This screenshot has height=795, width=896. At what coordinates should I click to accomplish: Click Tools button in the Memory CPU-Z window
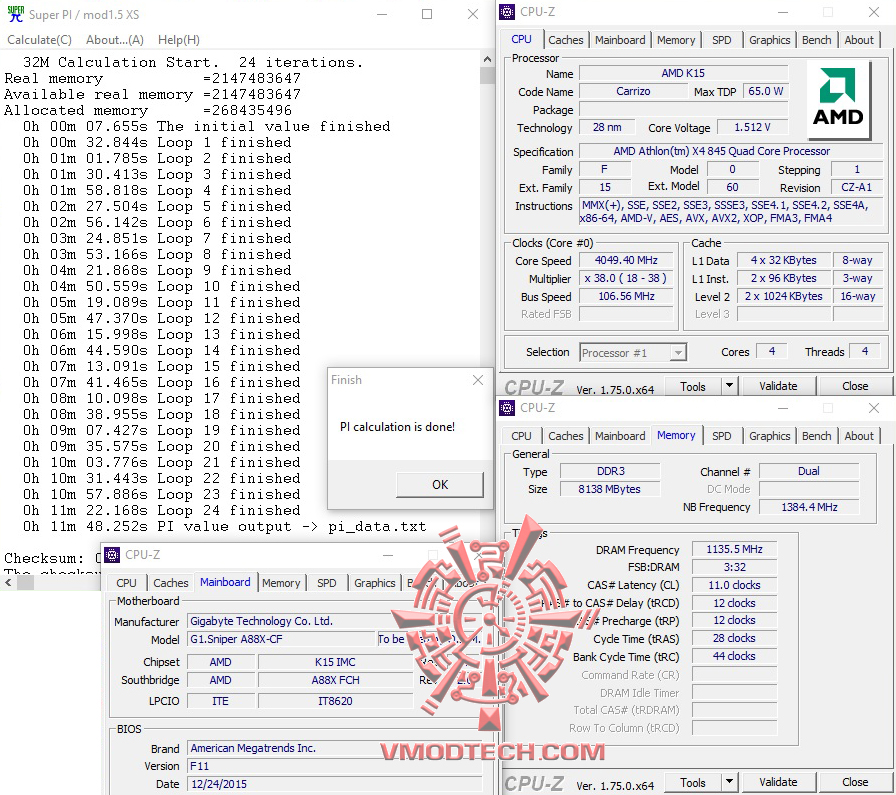point(693,783)
